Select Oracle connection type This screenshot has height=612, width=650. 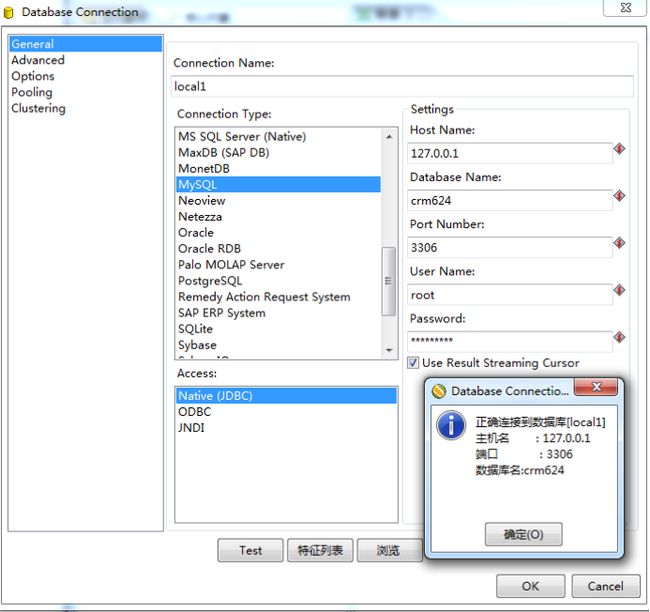pyautogui.click(x=278, y=233)
